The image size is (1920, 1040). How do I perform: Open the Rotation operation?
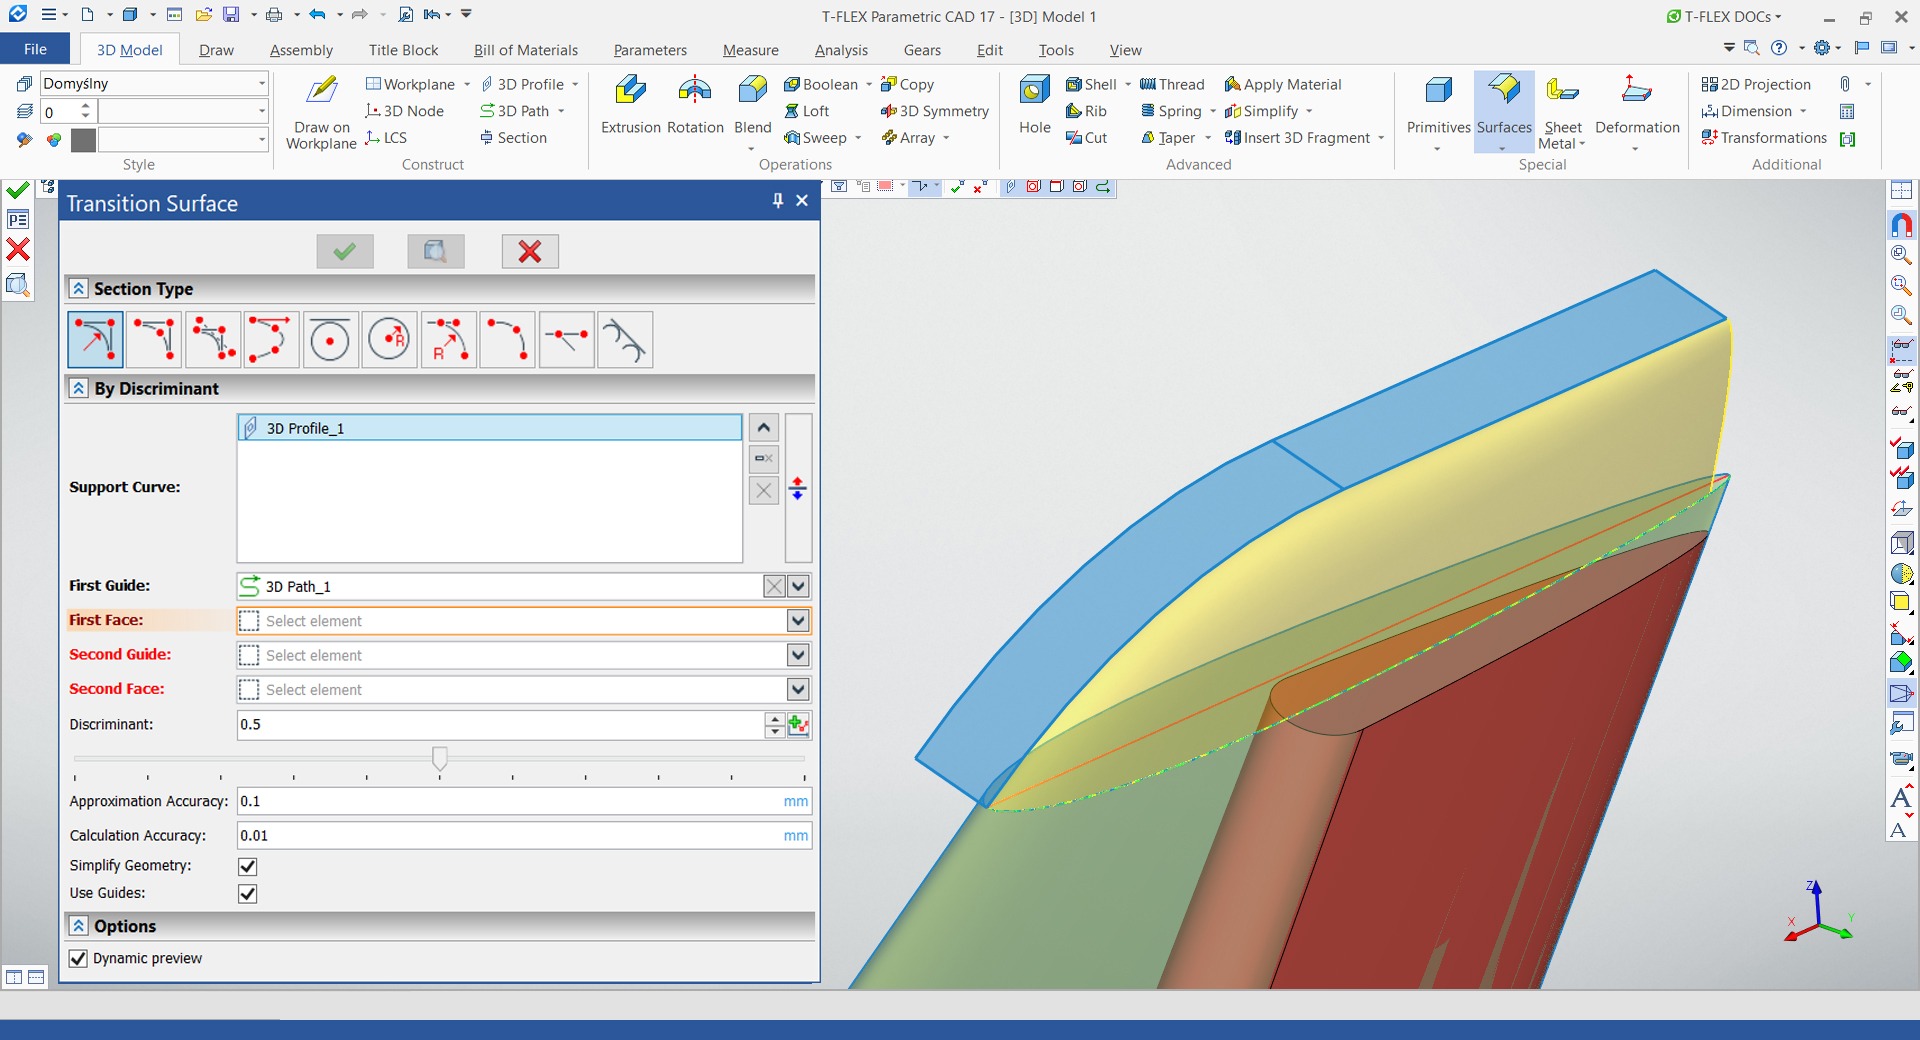(x=695, y=105)
